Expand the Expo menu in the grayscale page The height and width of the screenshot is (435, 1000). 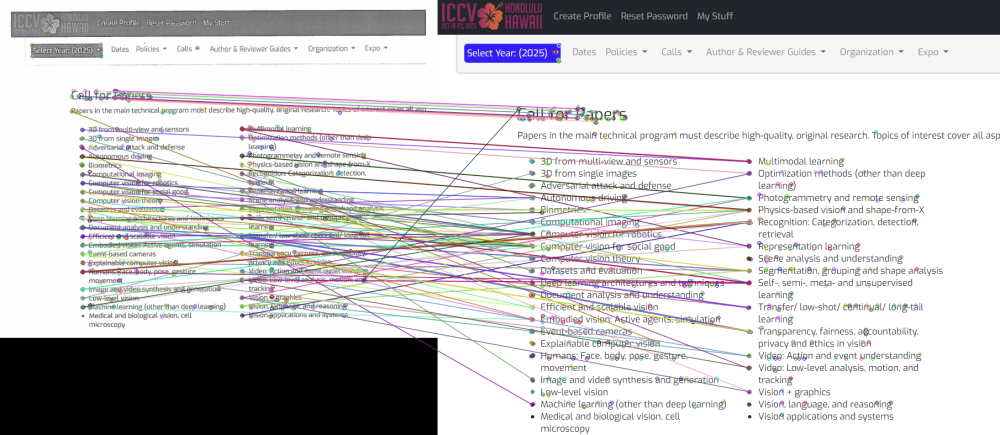[x=376, y=48]
